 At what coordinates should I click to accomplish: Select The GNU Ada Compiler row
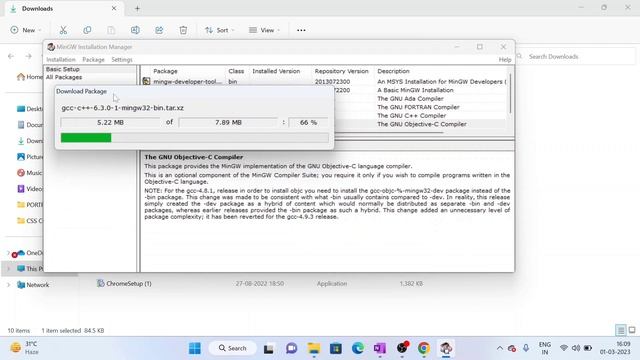[x=410, y=99]
